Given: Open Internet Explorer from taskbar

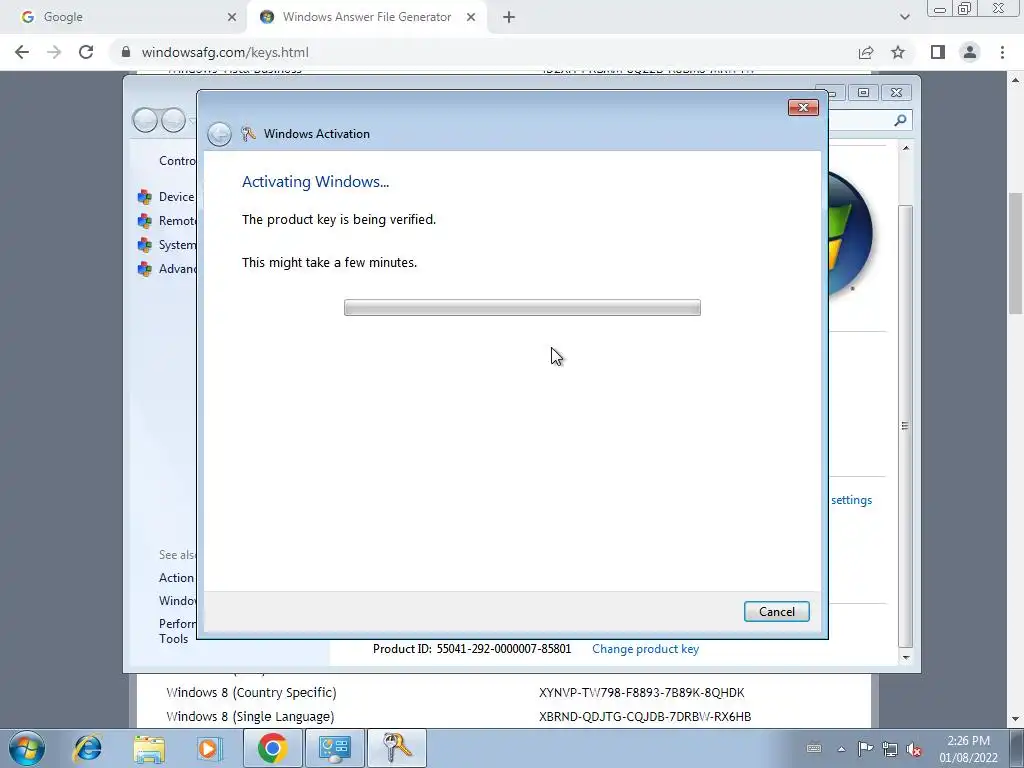Looking at the screenshot, I should click(88, 748).
